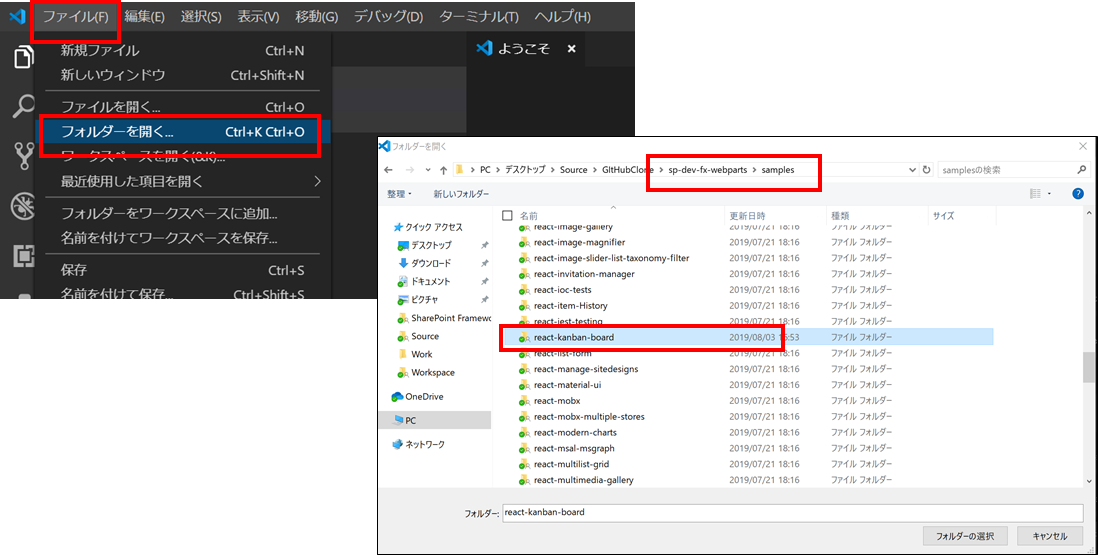Screen dimensions: 1098x555
Task: Click sp-dev-fx-webparts in breadcrumb path
Action: [x=707, y=170]
